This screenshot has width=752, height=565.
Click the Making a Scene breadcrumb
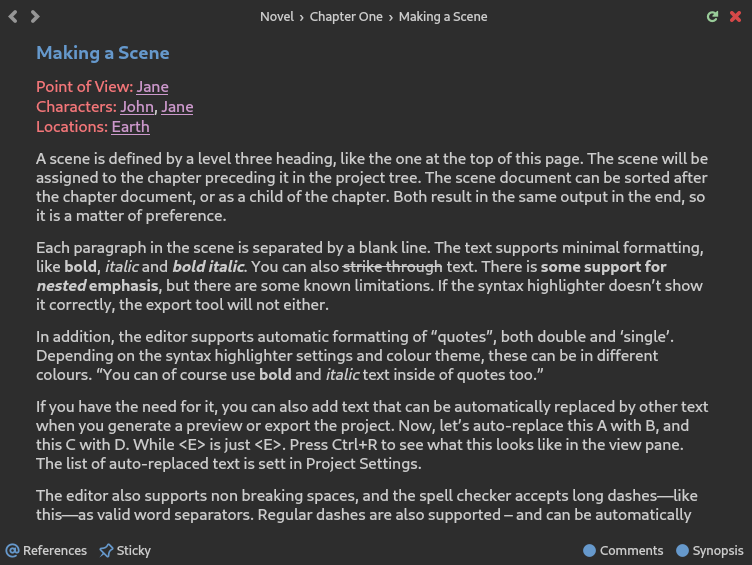pyautogui.click(x=443, y=17)
